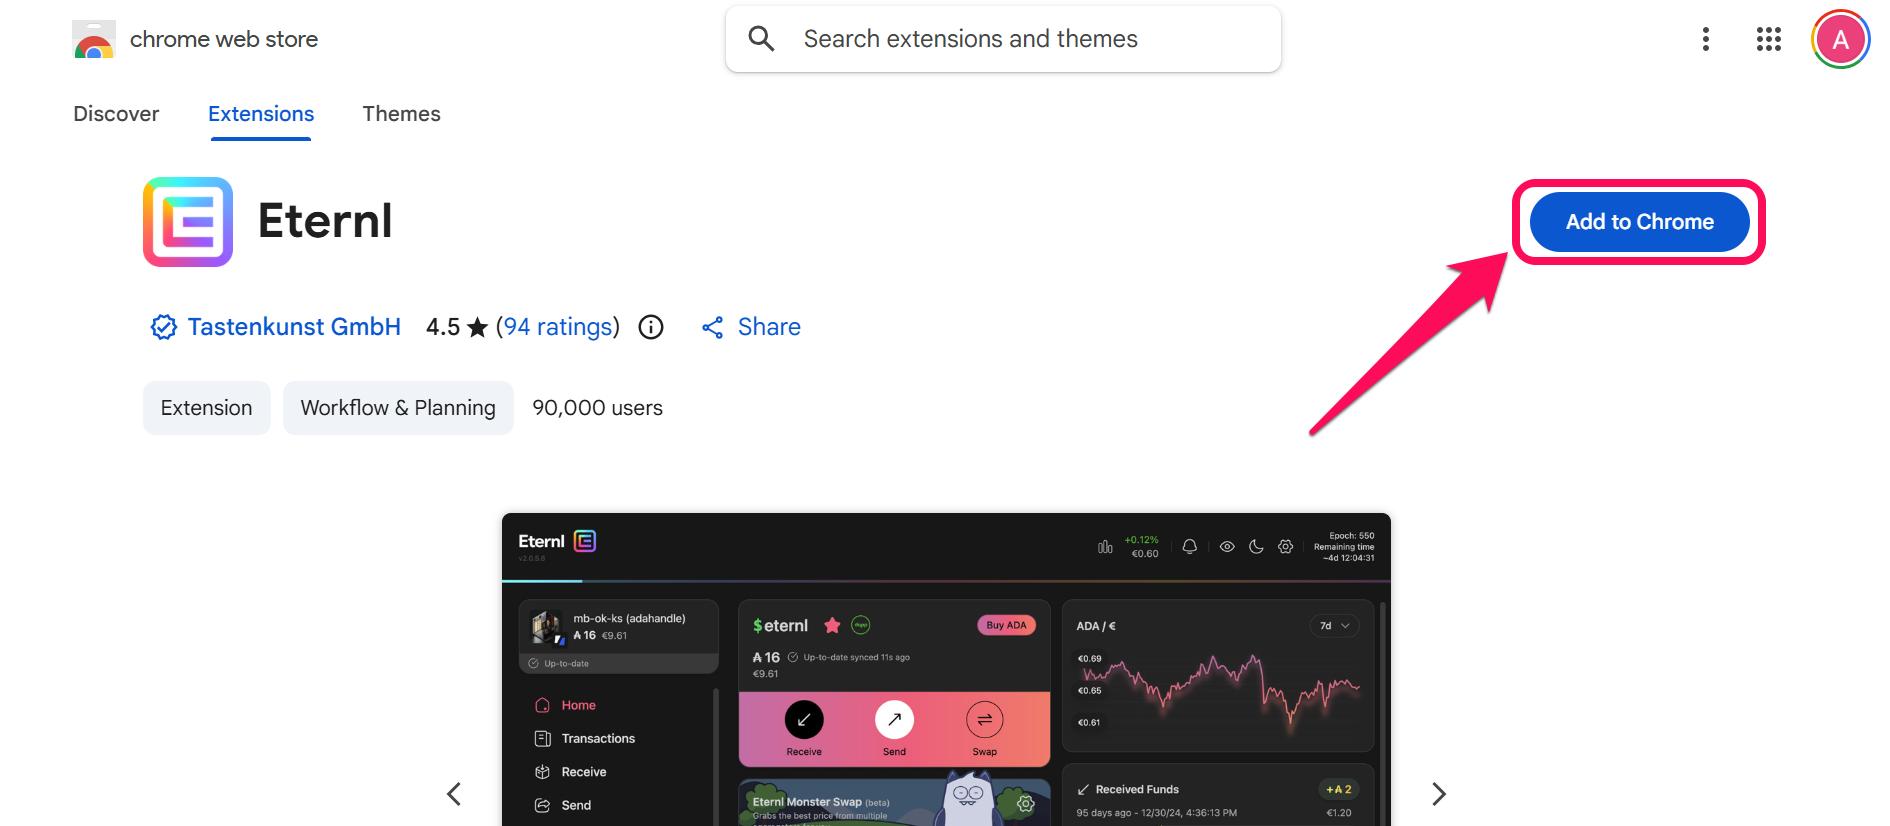Share the Eternl extension
The width and height of the screenshot is (1890, 826).
(751, 327)
